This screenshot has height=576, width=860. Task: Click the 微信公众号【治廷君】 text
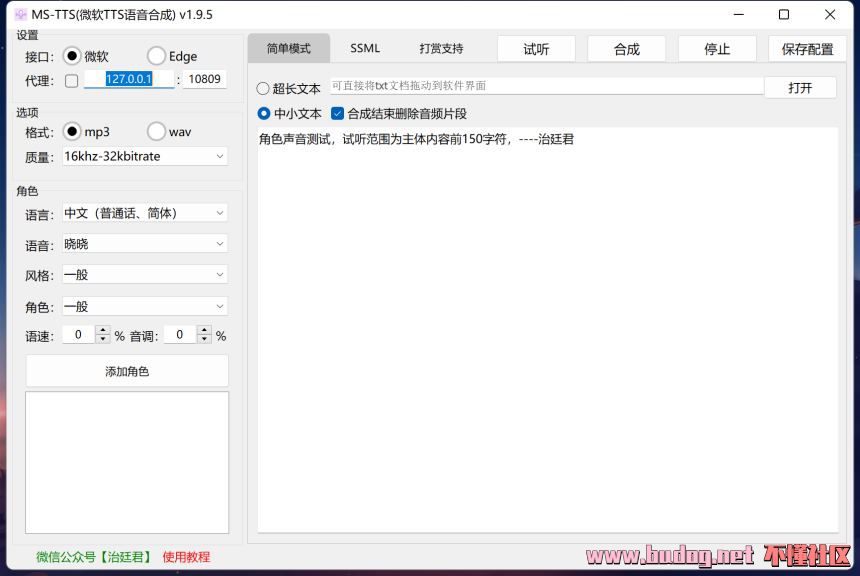[93, 557]
